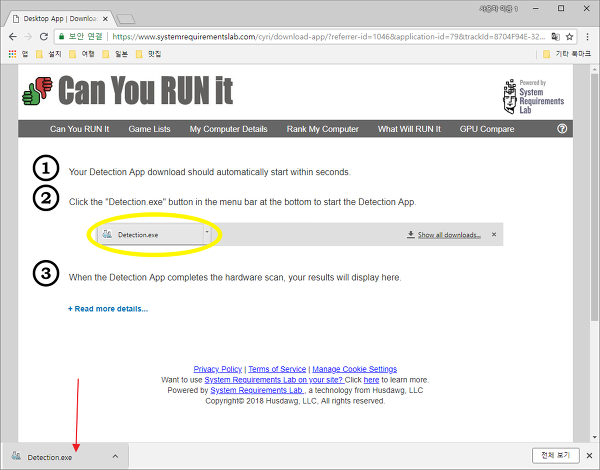Select the Desktop App browser tab
The height and width of the screenshot is (470, 600).
(60, 18)
